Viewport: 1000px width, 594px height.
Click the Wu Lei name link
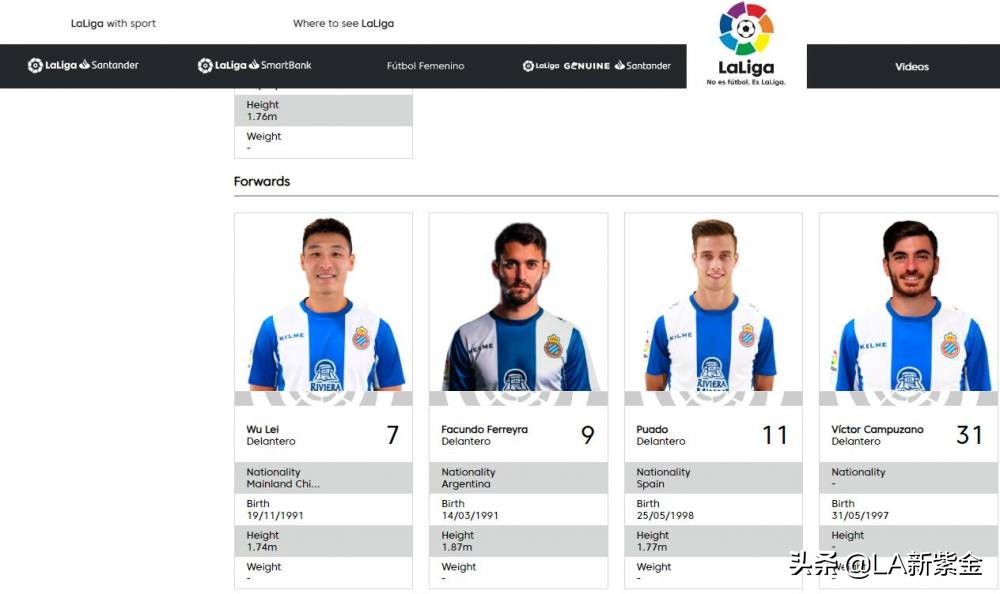[x=263, y=429]
